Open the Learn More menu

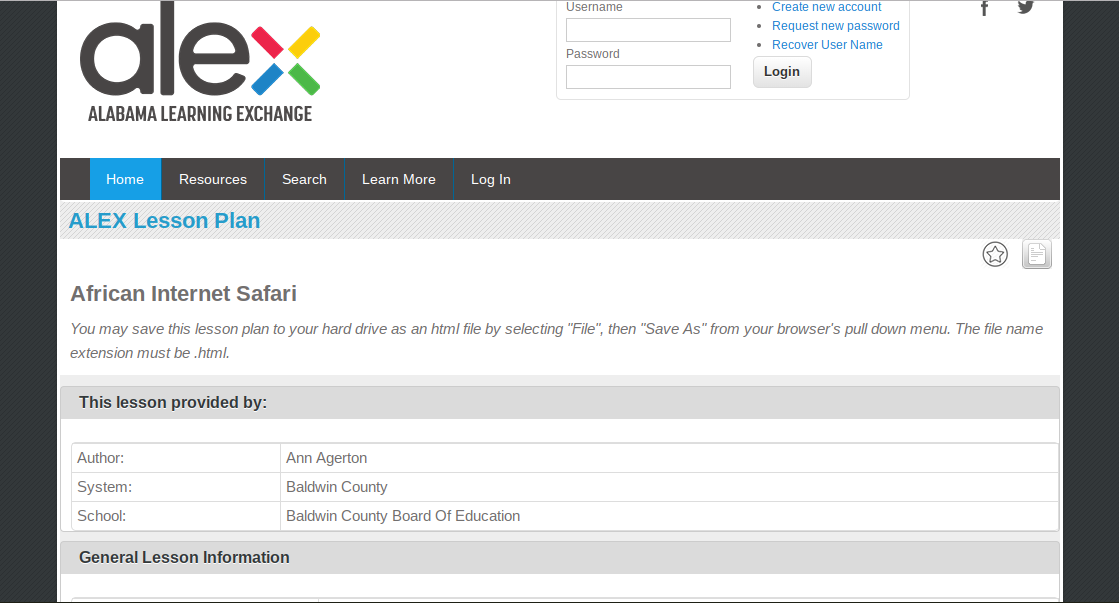399,180
